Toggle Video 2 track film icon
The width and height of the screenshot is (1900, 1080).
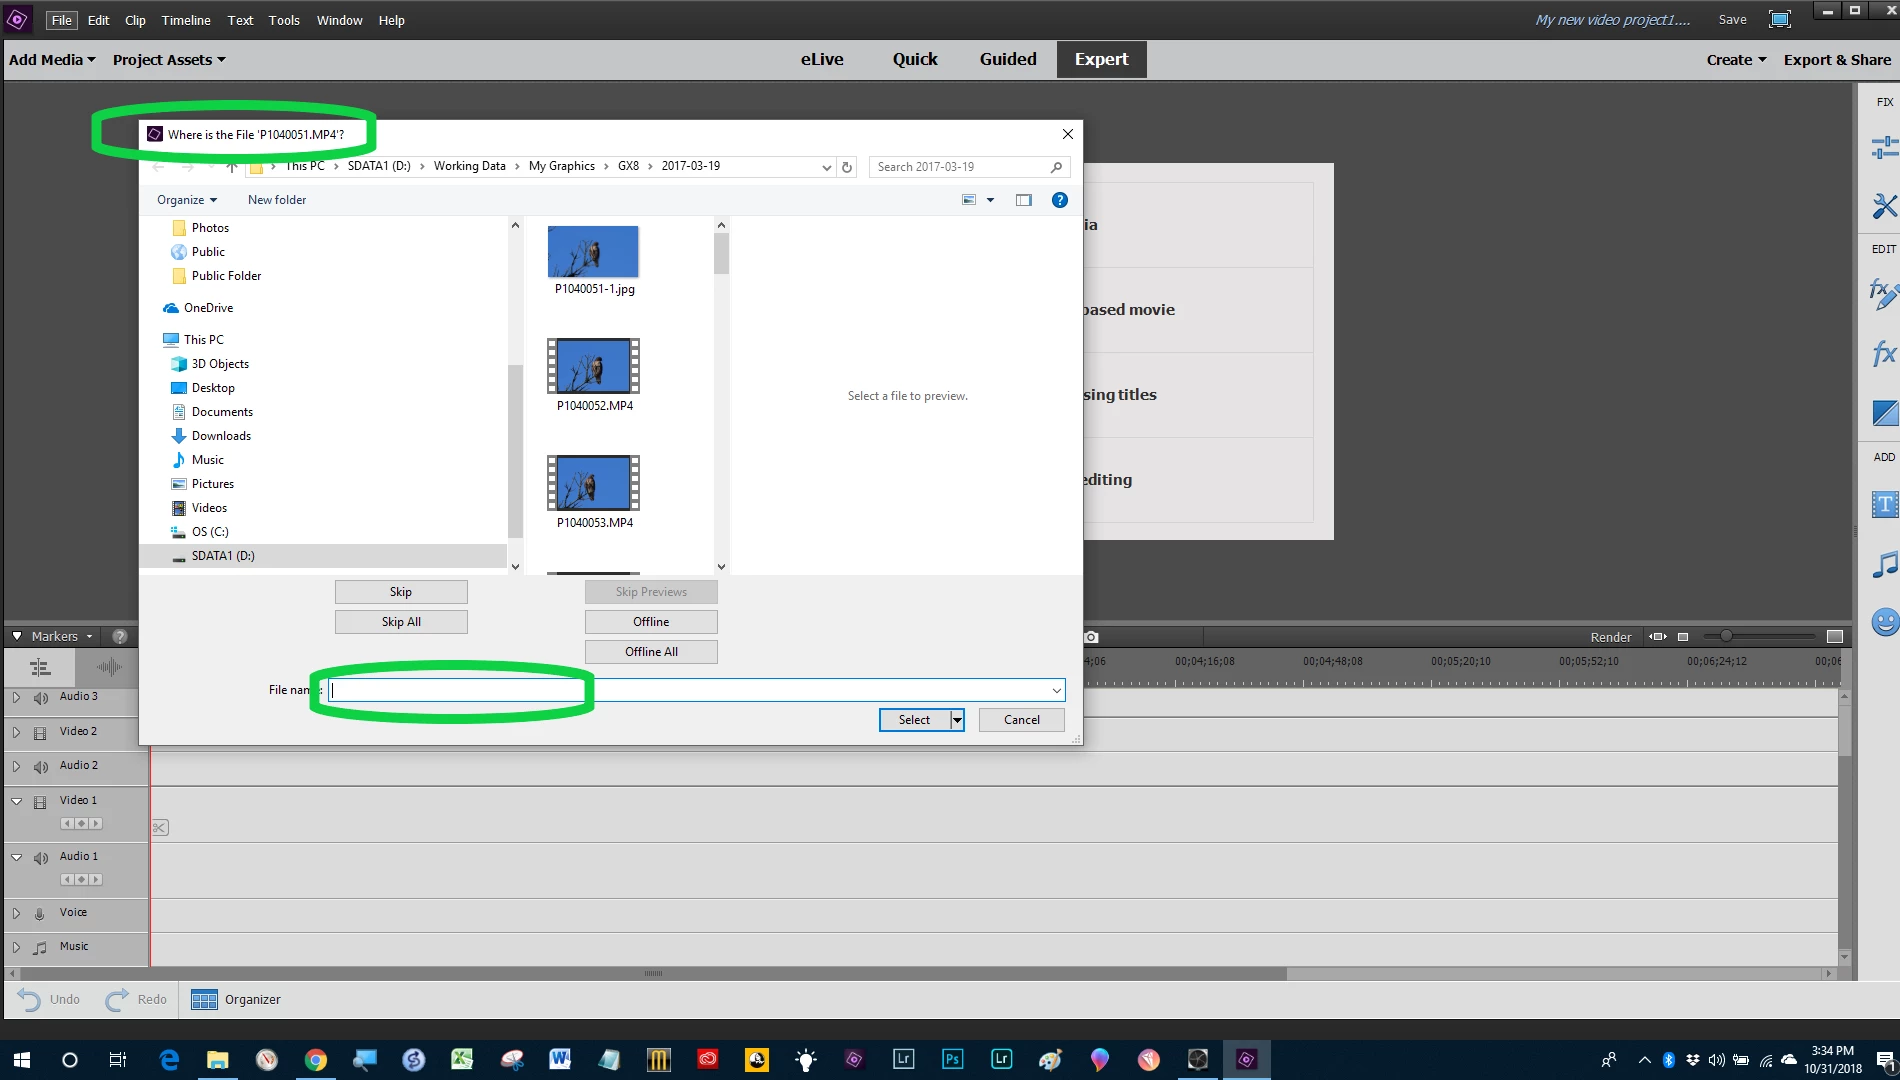tap(40, 733)
